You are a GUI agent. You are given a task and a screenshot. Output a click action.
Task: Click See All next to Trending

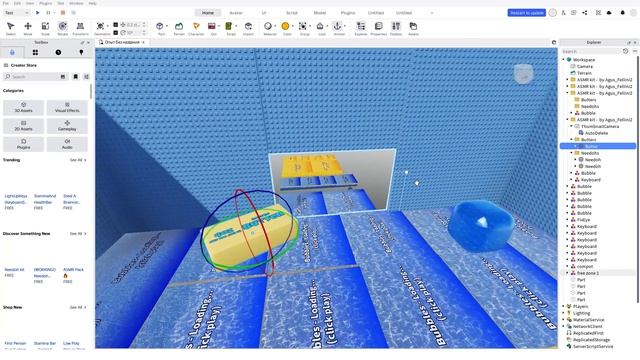(78, 160)
